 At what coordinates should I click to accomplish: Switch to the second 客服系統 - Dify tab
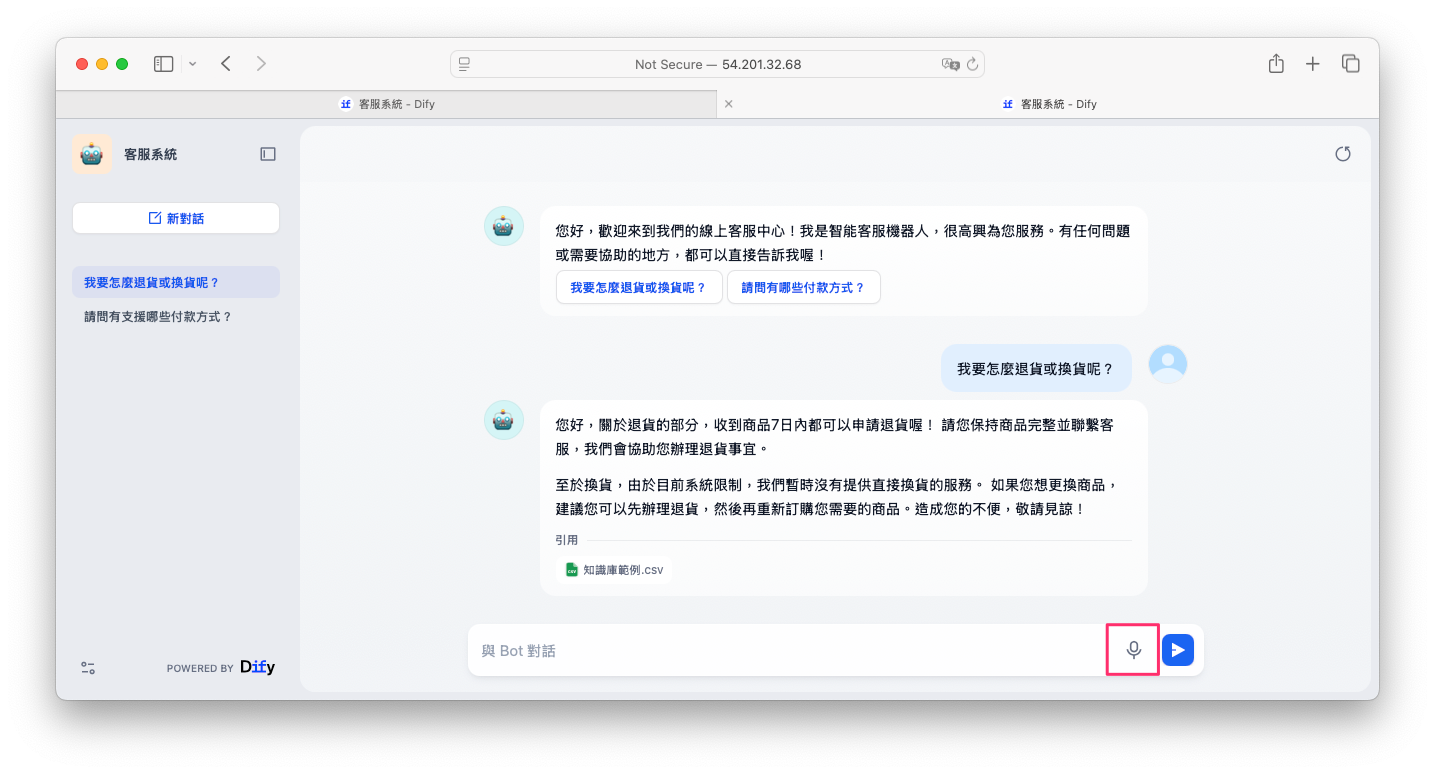pyautogui.click(x=1048, y=104)
